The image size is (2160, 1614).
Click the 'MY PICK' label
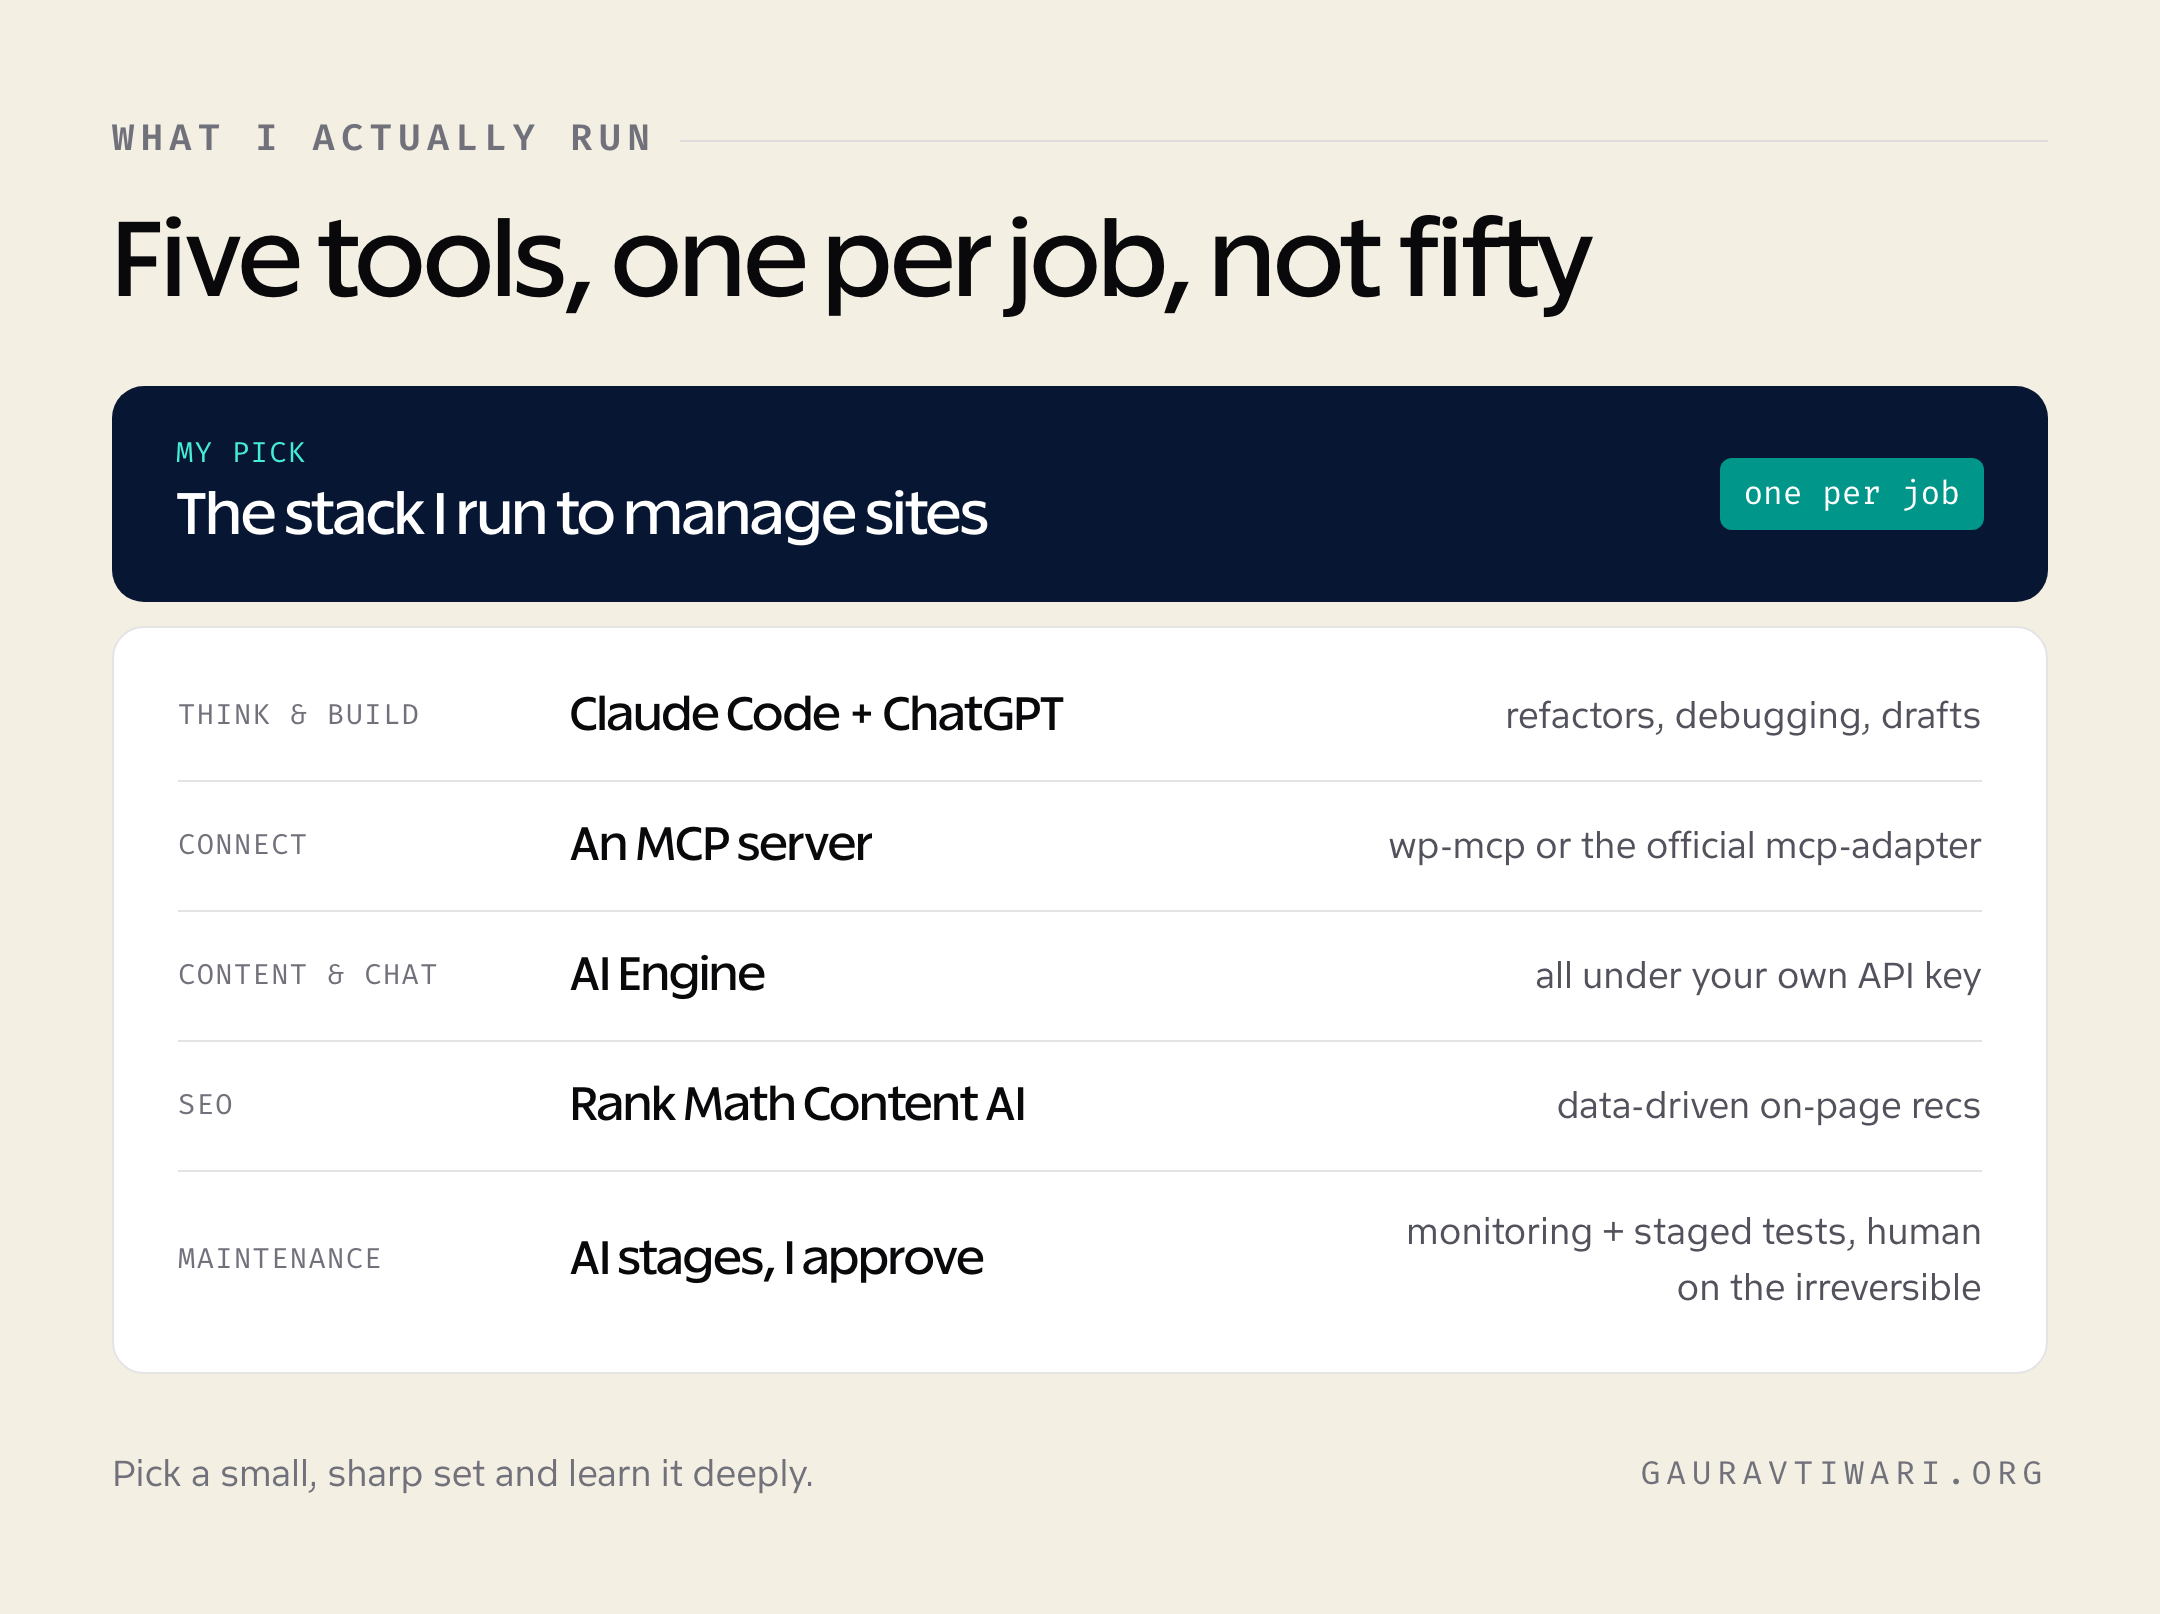point(240,453)
